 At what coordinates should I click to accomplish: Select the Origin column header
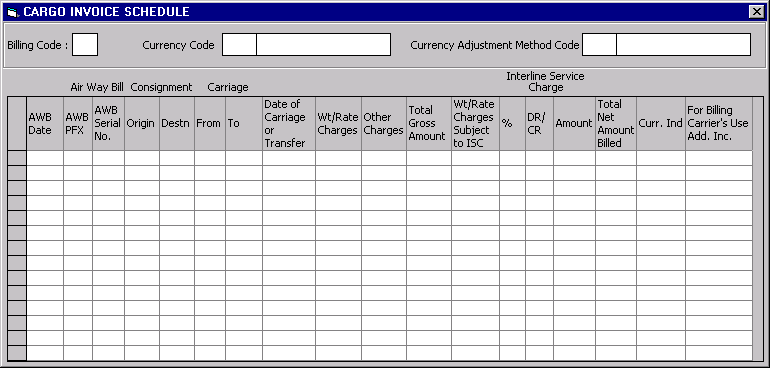tap(142, 124)
